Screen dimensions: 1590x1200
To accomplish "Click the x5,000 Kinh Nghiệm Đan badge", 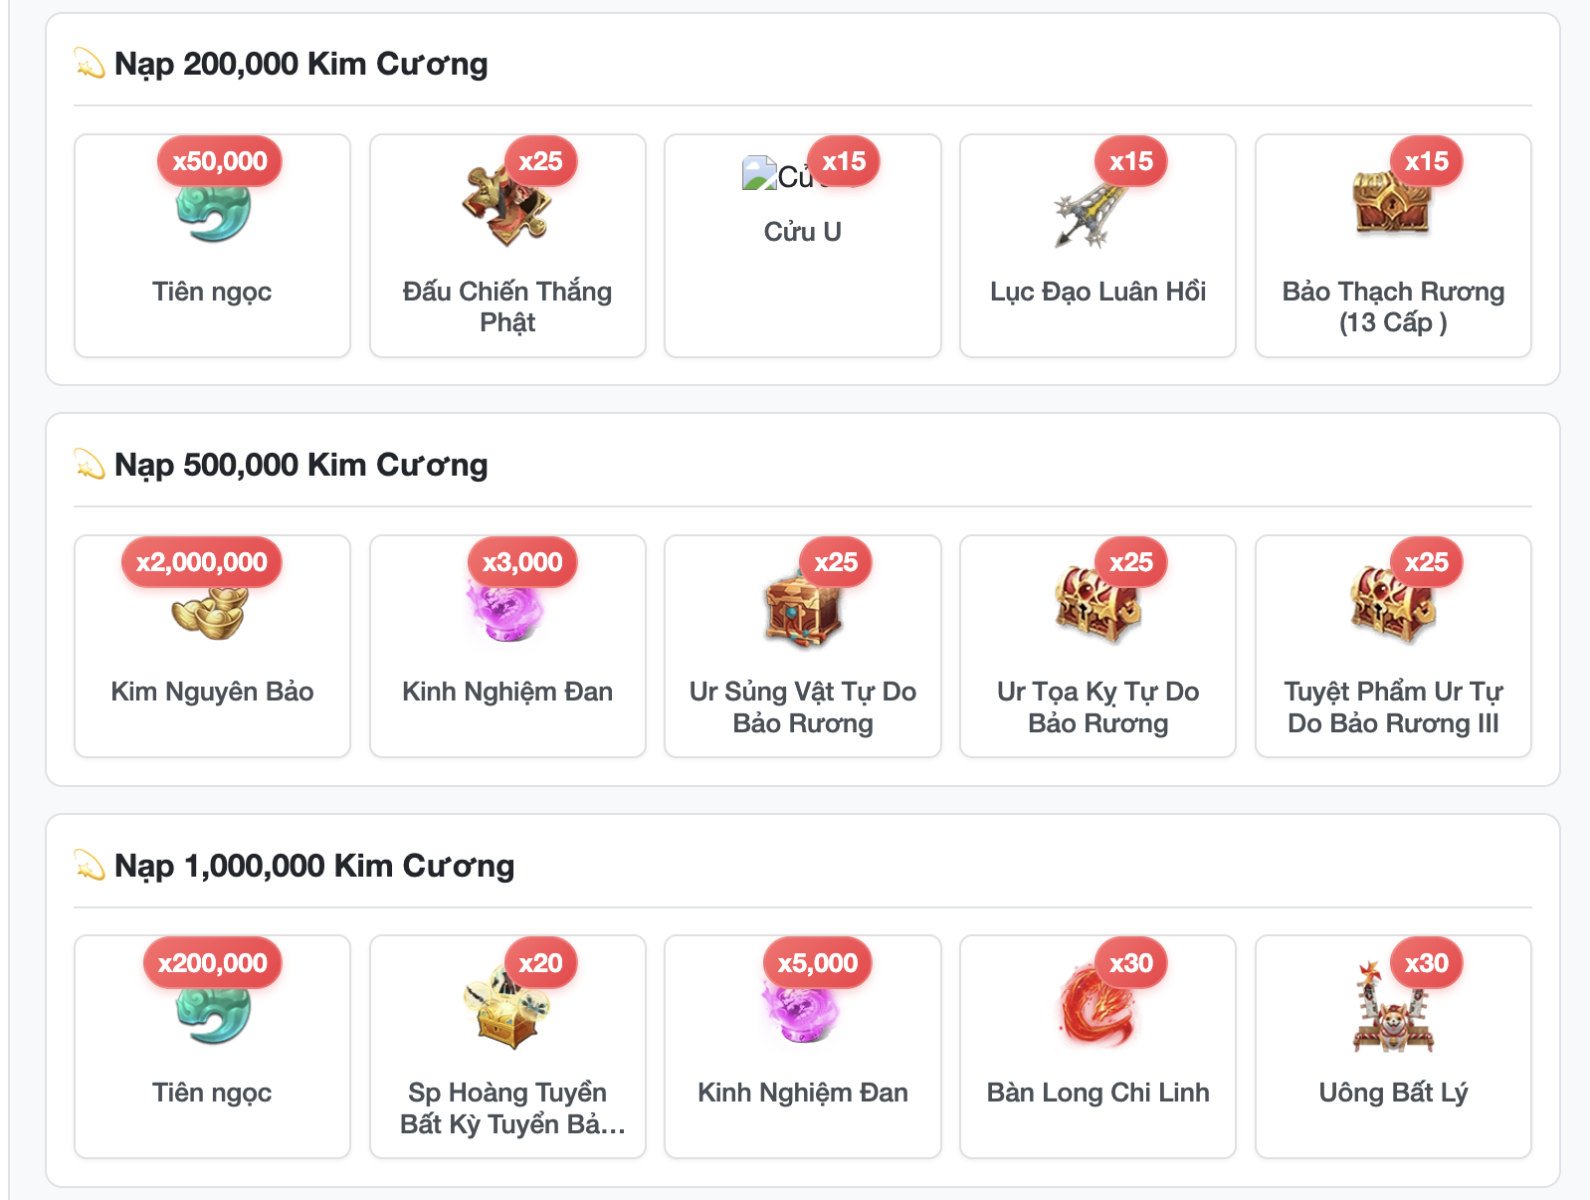I will pos(818,963).
